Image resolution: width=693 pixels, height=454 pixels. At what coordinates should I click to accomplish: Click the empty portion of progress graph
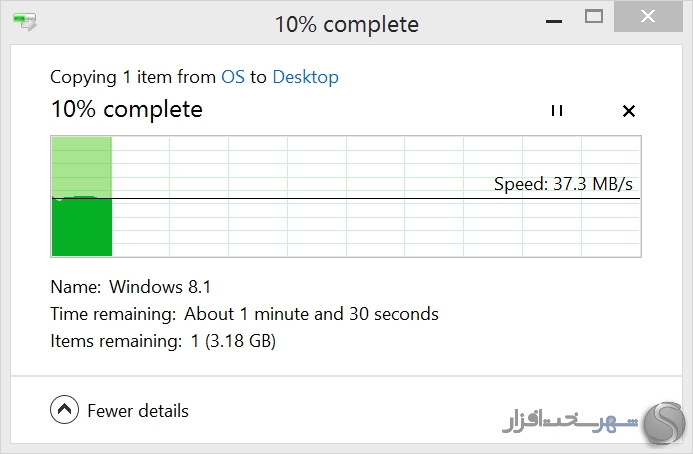click(x=376, y=197)
